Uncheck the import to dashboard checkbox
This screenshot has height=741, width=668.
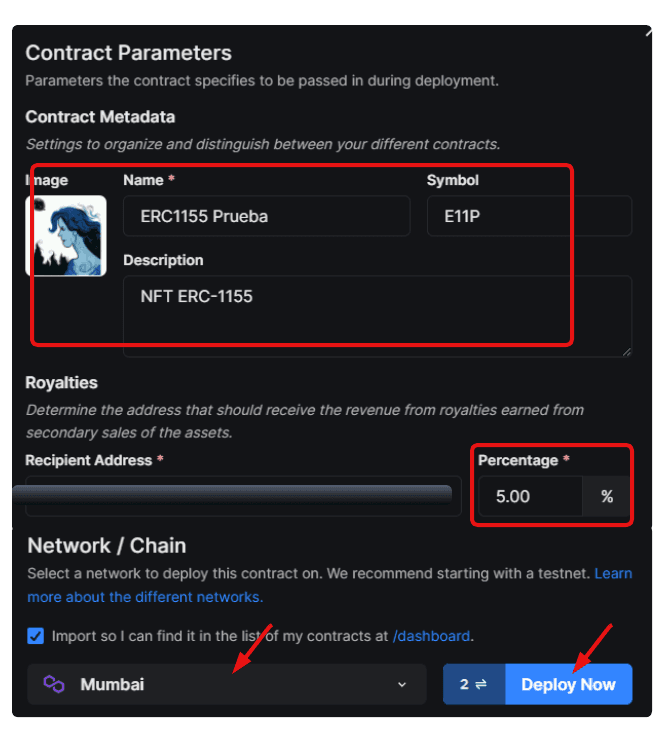36,636
